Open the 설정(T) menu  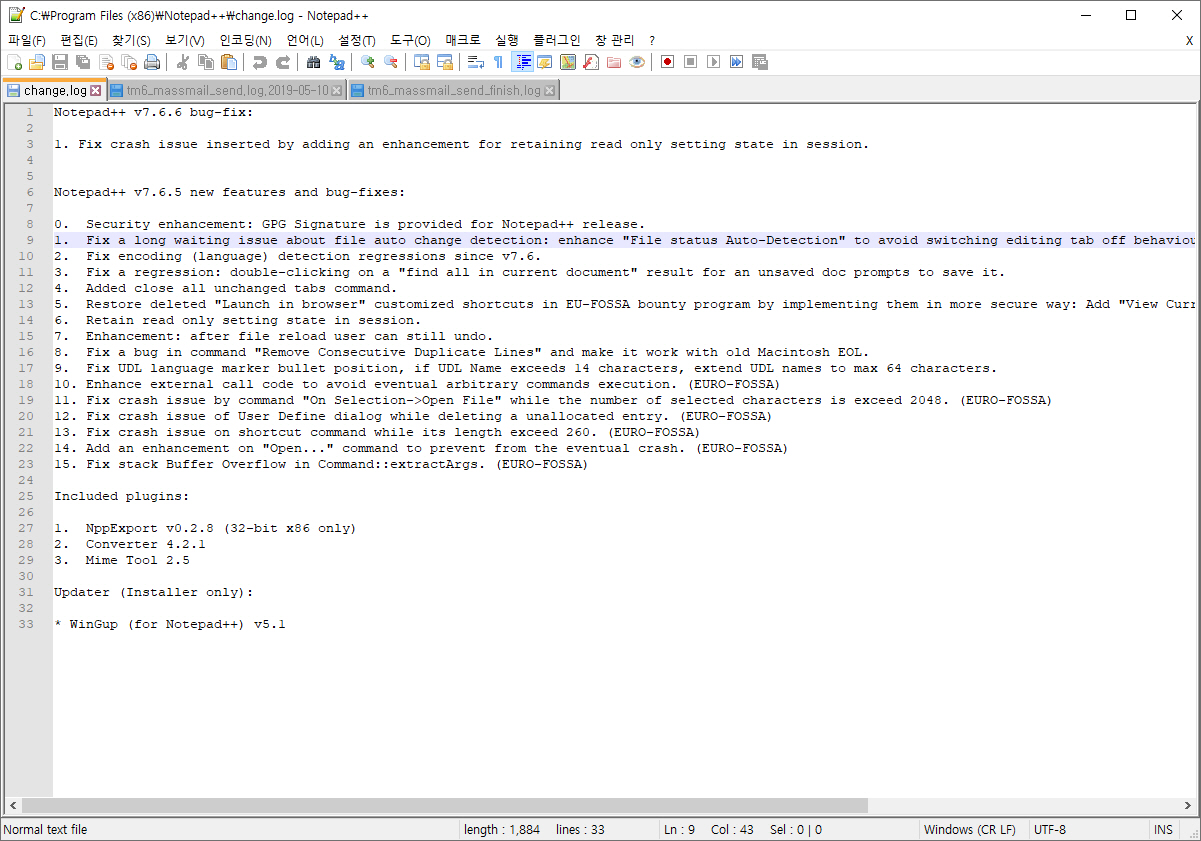pyautogui.click(x=357, y=40)
